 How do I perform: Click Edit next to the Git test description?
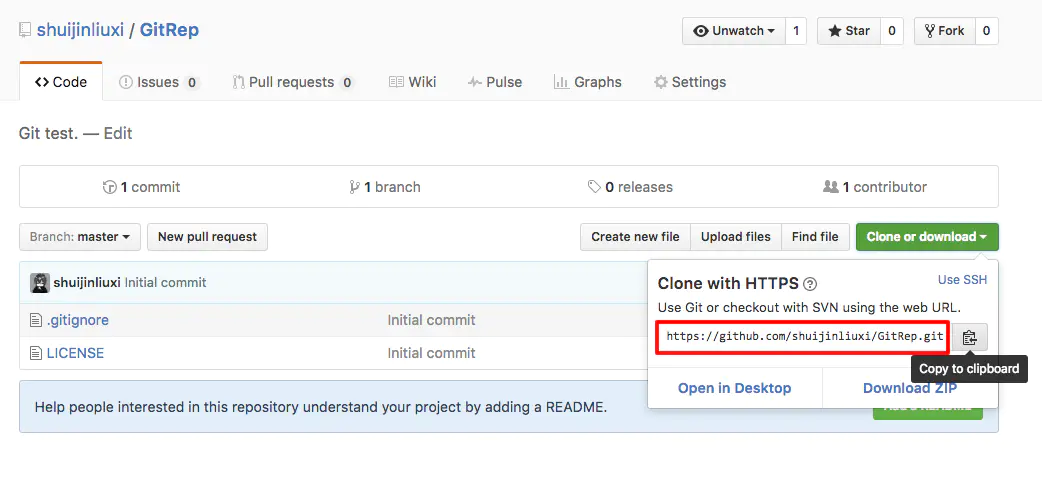pos(118,134)
